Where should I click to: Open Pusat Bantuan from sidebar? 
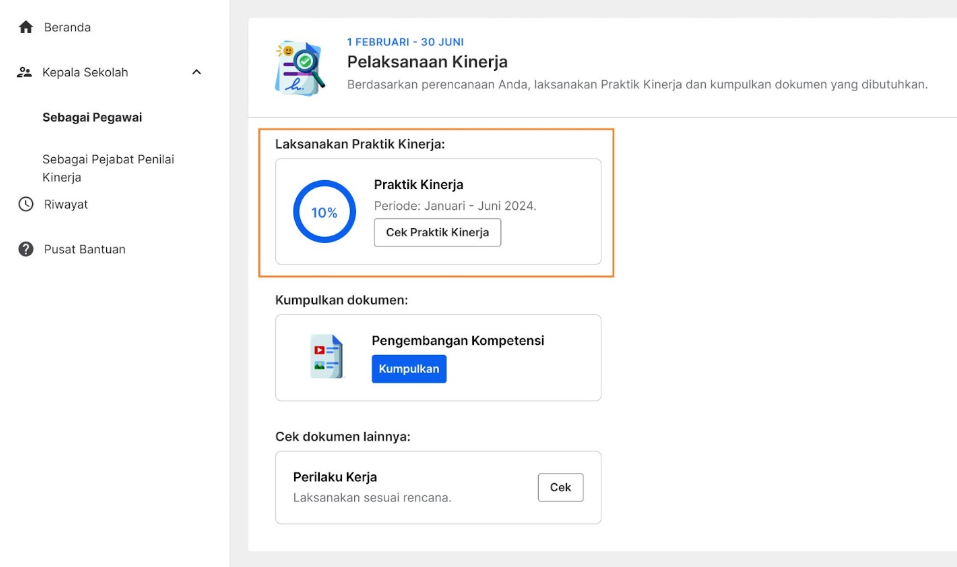pos(85,249)
